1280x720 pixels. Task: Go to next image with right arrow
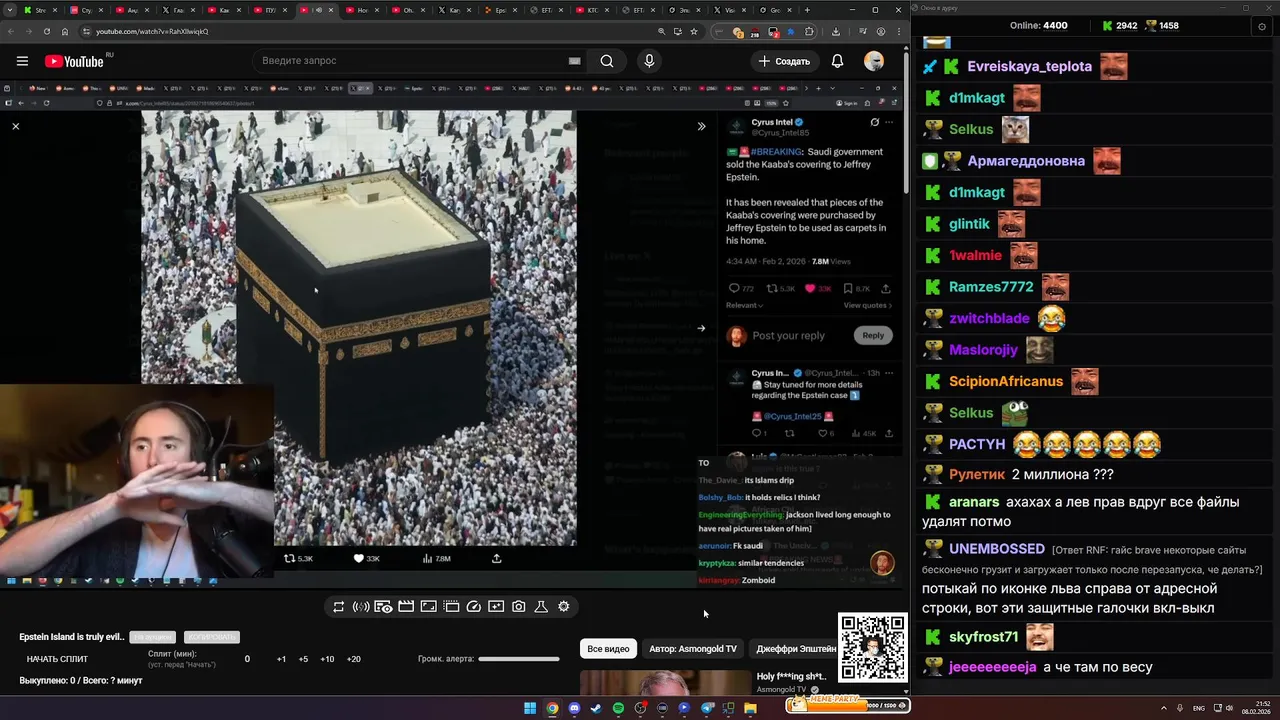tap(701, 328)
